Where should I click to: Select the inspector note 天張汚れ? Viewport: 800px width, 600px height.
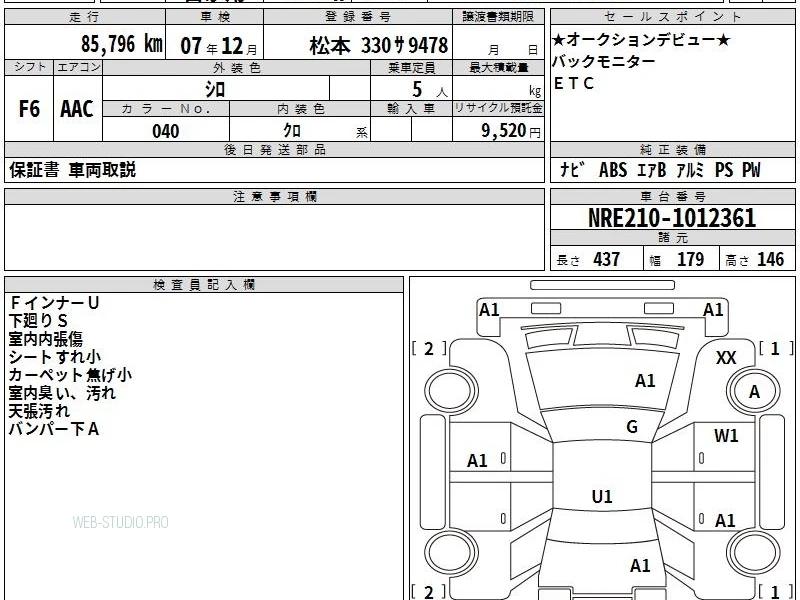(39, 411)
